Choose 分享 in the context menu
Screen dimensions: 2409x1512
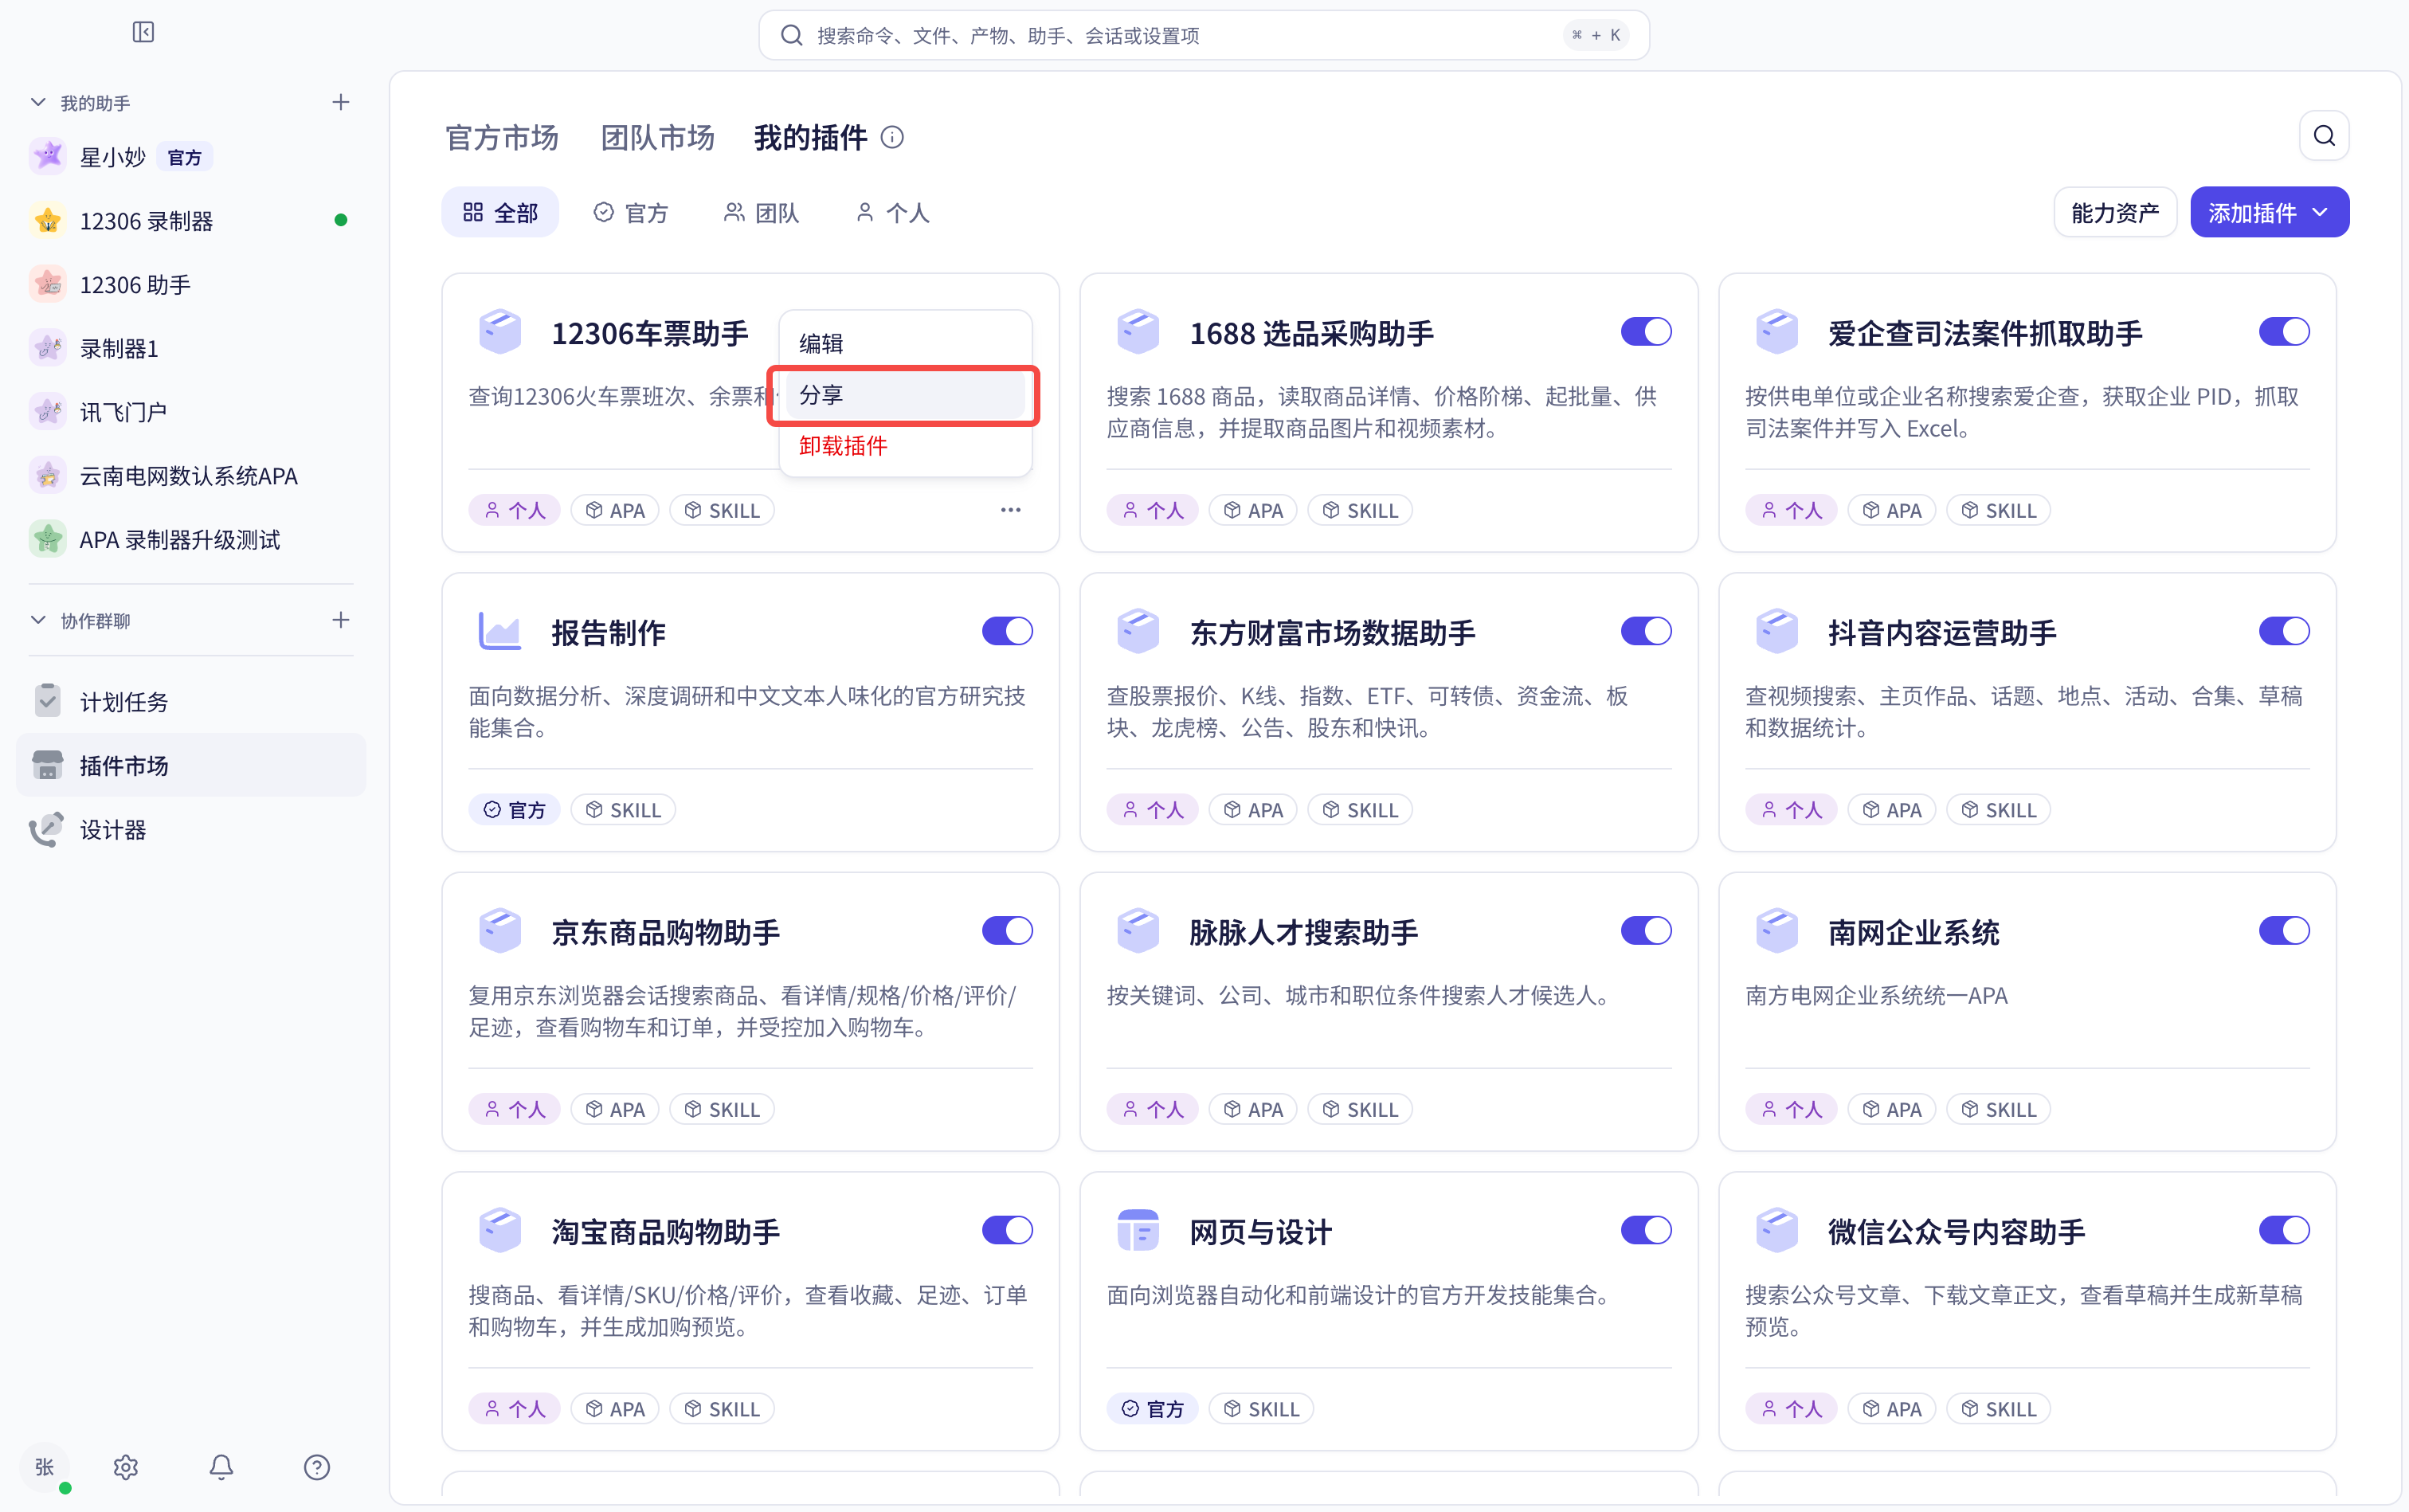tap(905, 395)
